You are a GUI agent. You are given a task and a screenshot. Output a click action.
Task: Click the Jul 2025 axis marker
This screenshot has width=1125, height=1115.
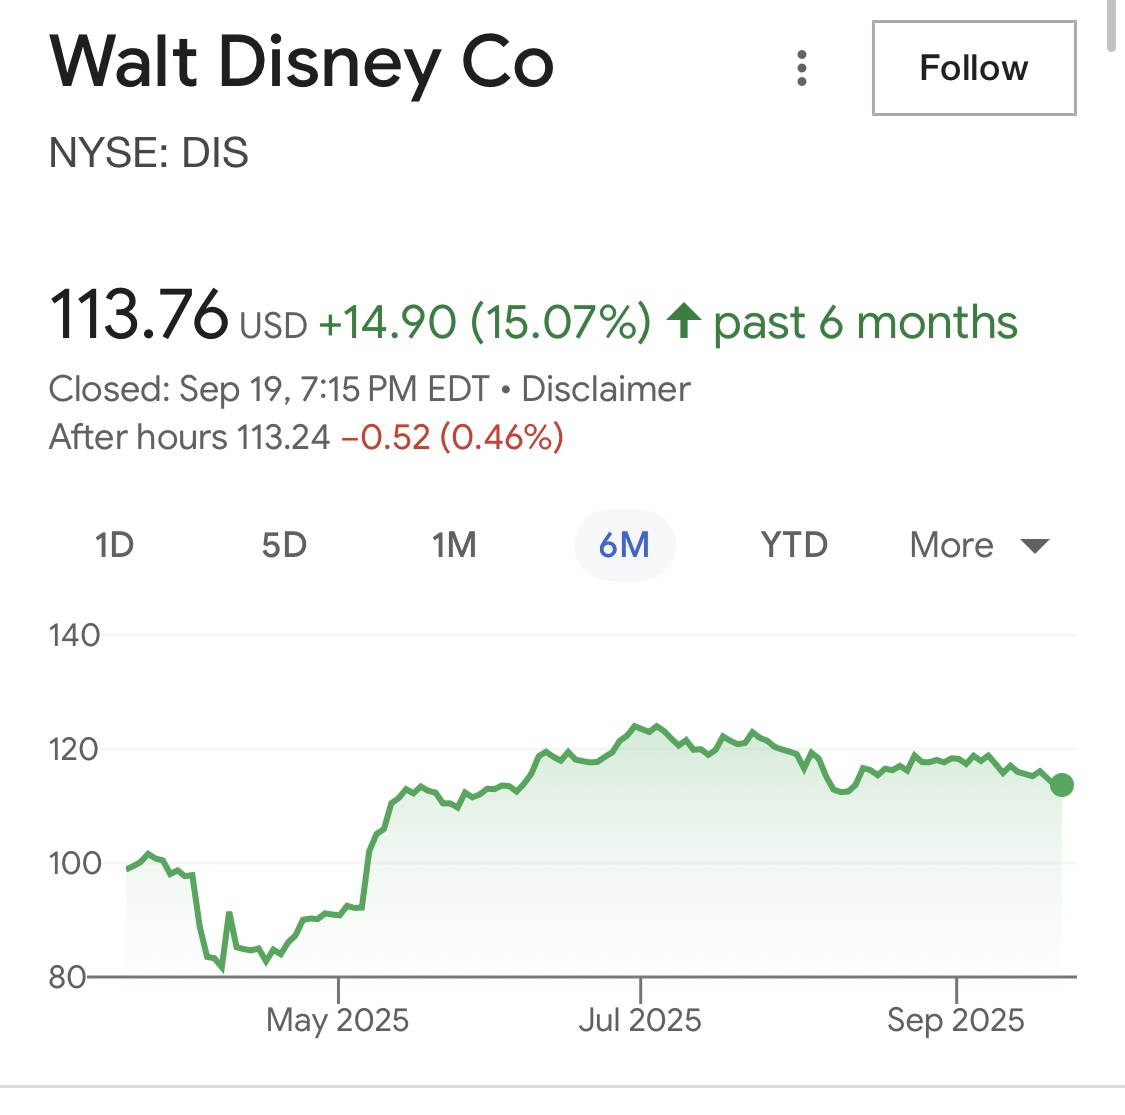640,1019
